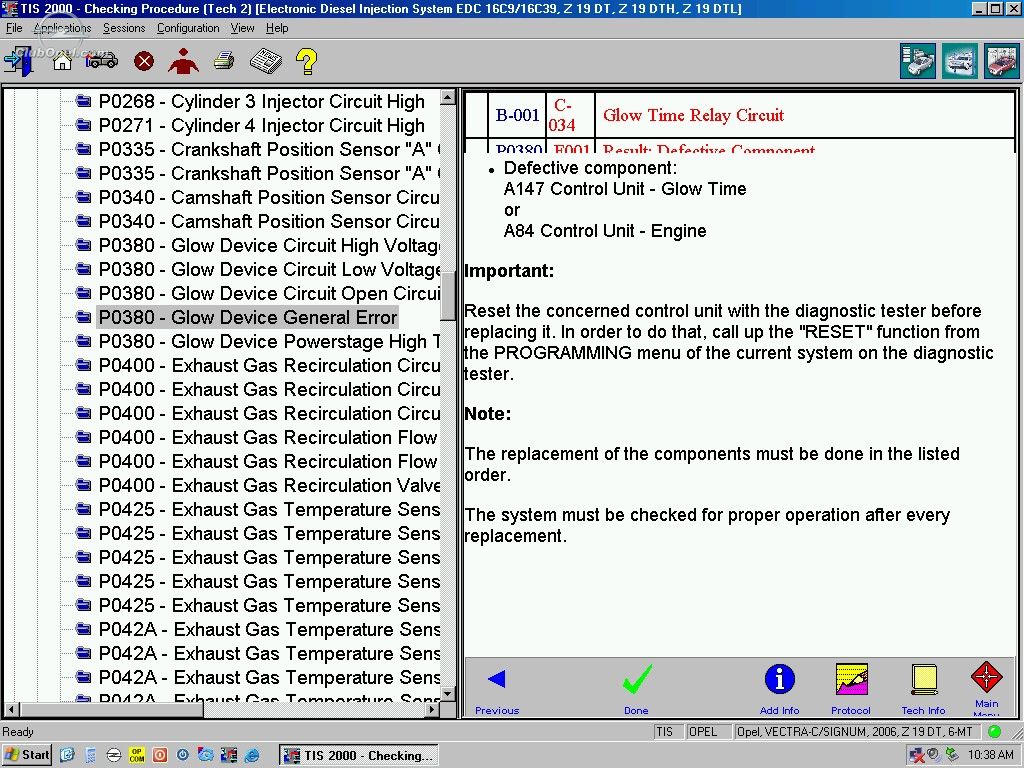Image resolution: width=1024 pixels, height=768 pixels.
Task: Click folder icon beside P0268 Cylinder 3
Action: 83,101
